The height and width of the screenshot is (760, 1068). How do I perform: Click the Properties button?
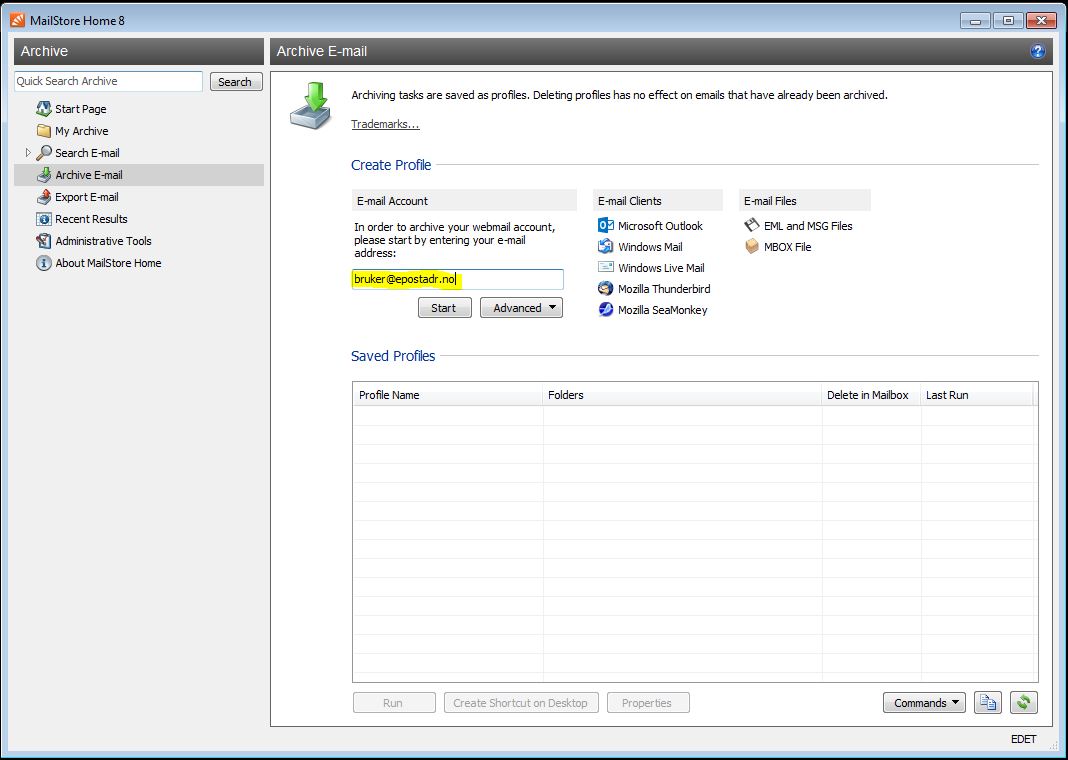point(648,703)
